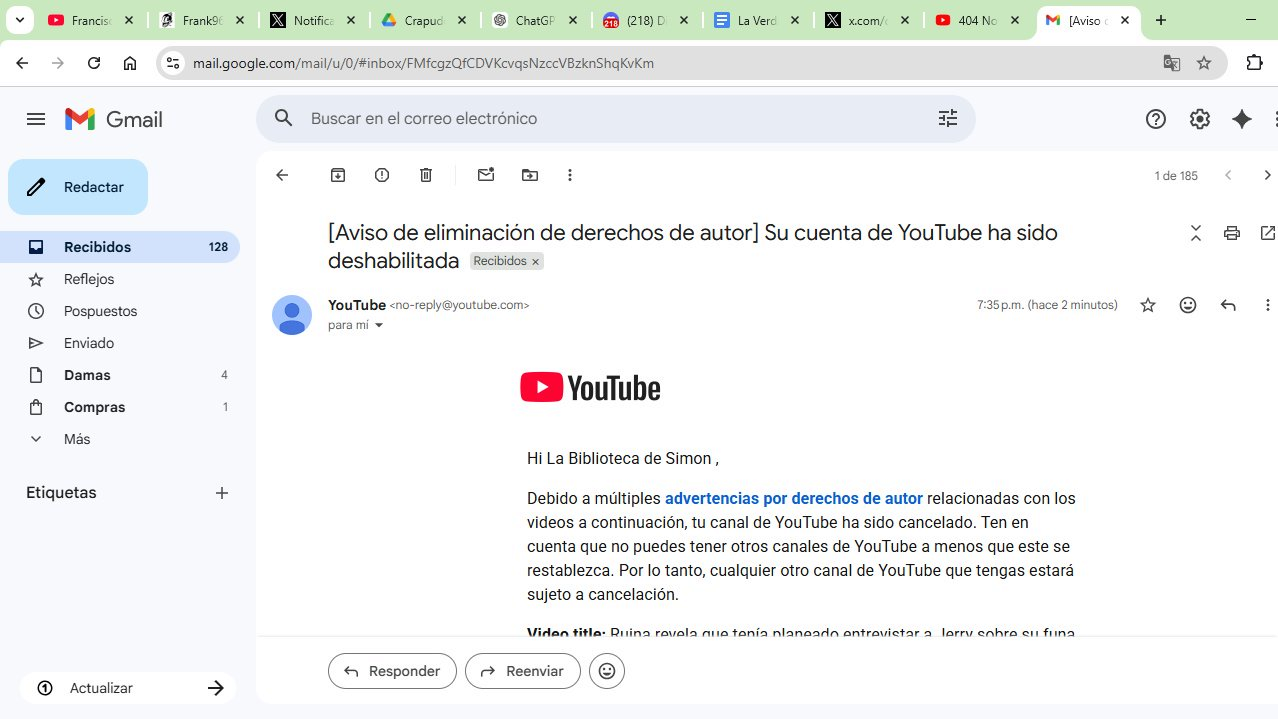Translate this page icon
1278x719 pixels.
tap(1172, 63)
